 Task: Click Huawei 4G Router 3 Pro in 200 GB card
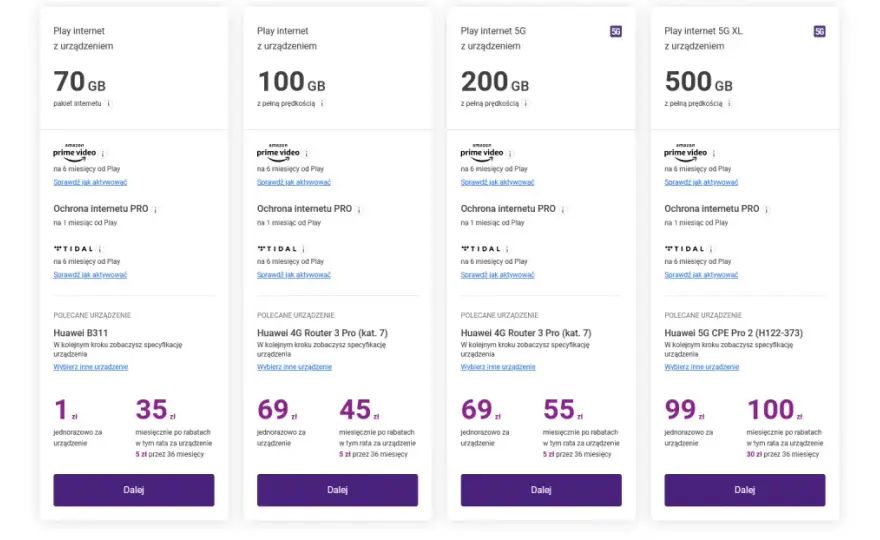(x=526, y=333)
